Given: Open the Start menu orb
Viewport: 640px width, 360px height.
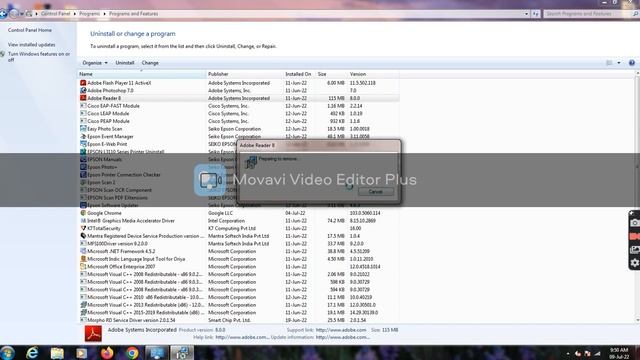Looking at the screenshot, I should (x=7, y=353).
